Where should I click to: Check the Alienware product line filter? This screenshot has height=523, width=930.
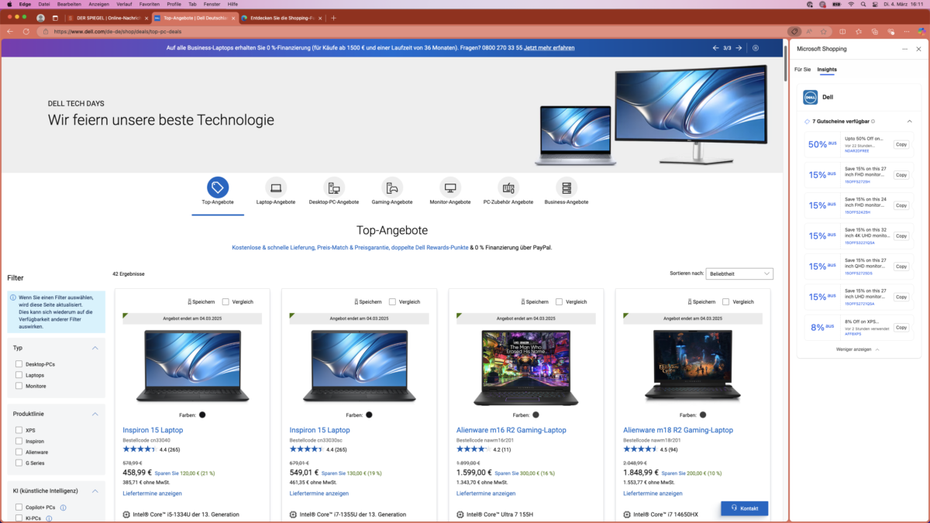(x=19, y=452)
